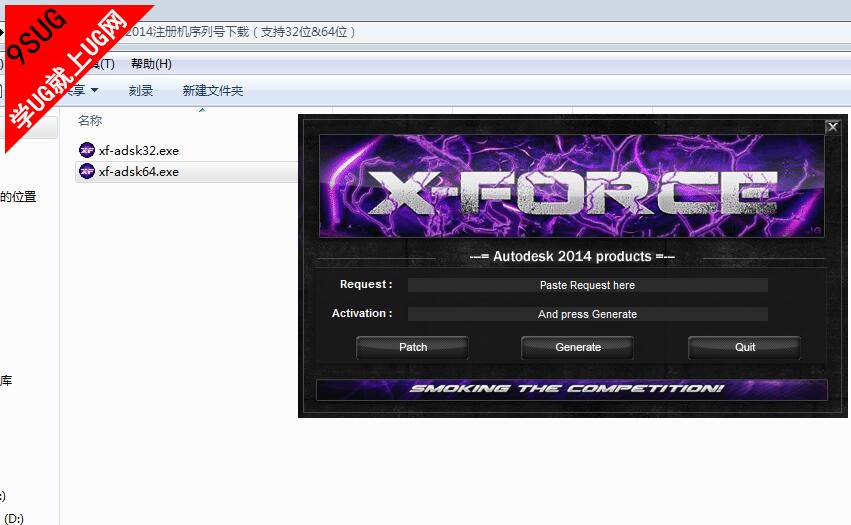Sort files by the 名称 column header

click(x=90, y=121)
